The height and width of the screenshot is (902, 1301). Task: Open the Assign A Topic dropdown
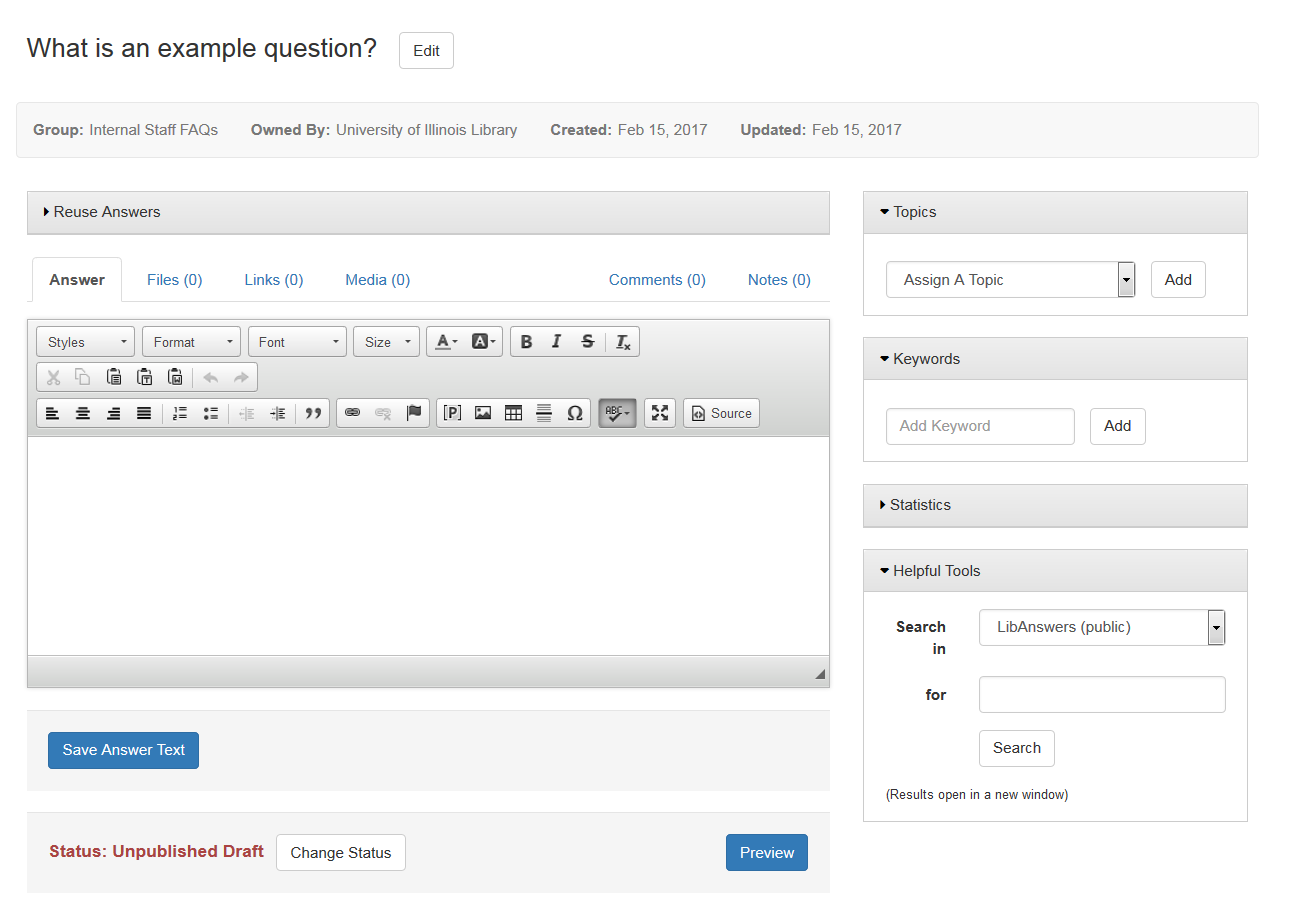click(x=1010, y=280)
